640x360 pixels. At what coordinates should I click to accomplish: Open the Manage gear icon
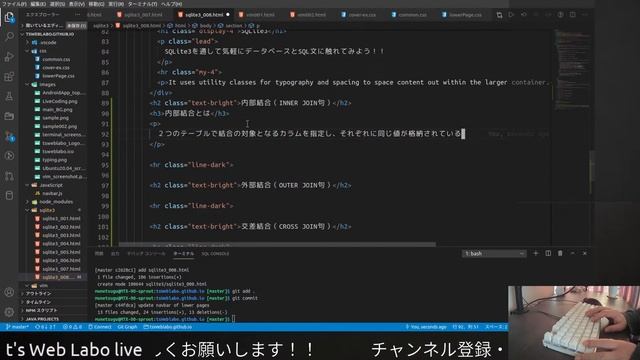click(9, 312)
